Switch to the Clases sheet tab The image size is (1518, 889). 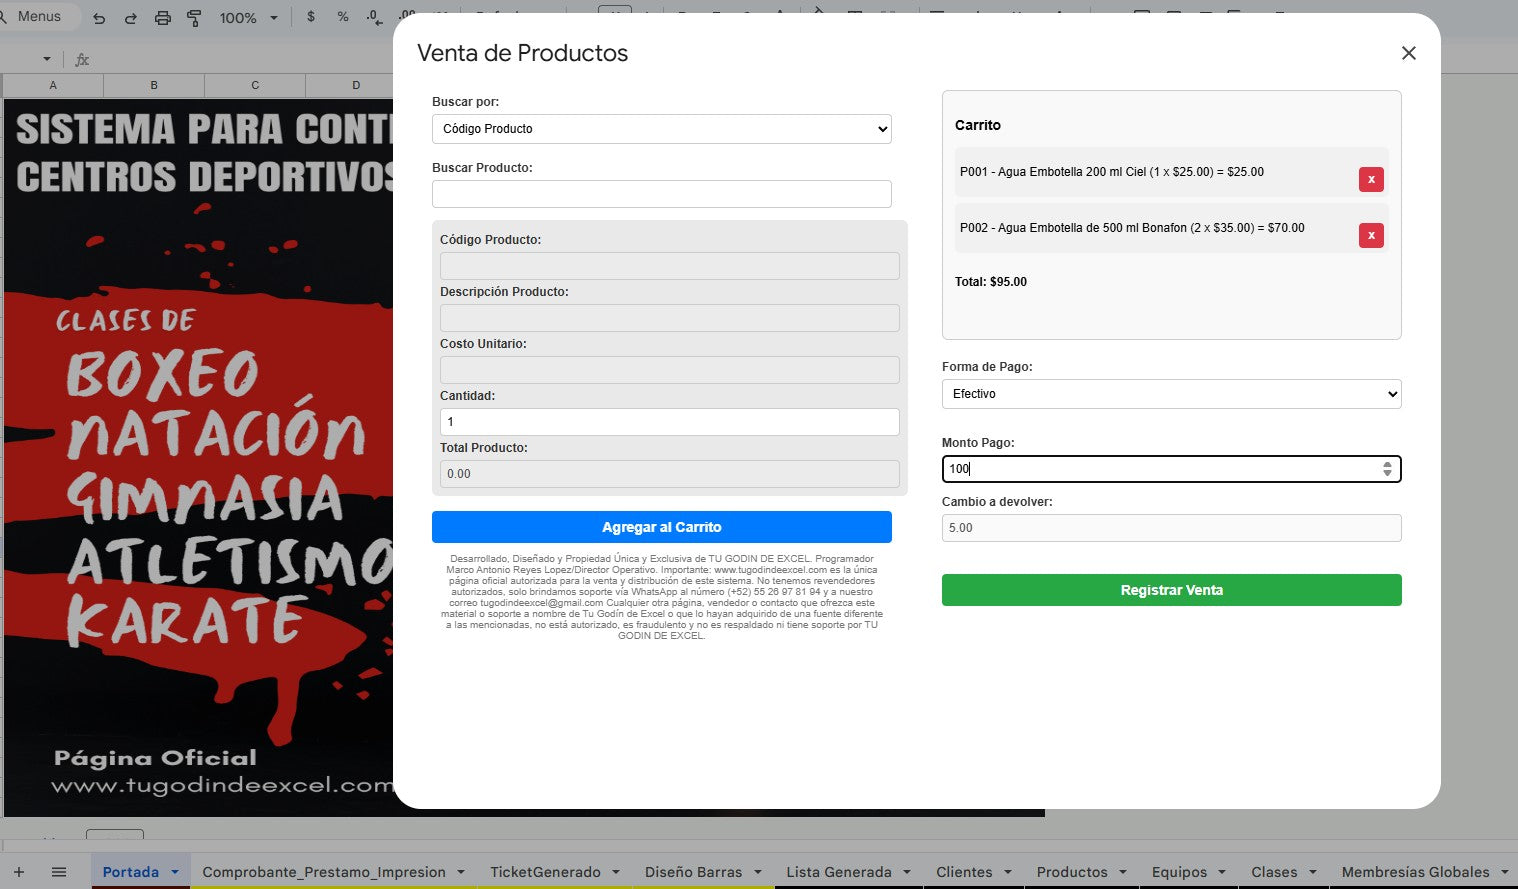1274,872
